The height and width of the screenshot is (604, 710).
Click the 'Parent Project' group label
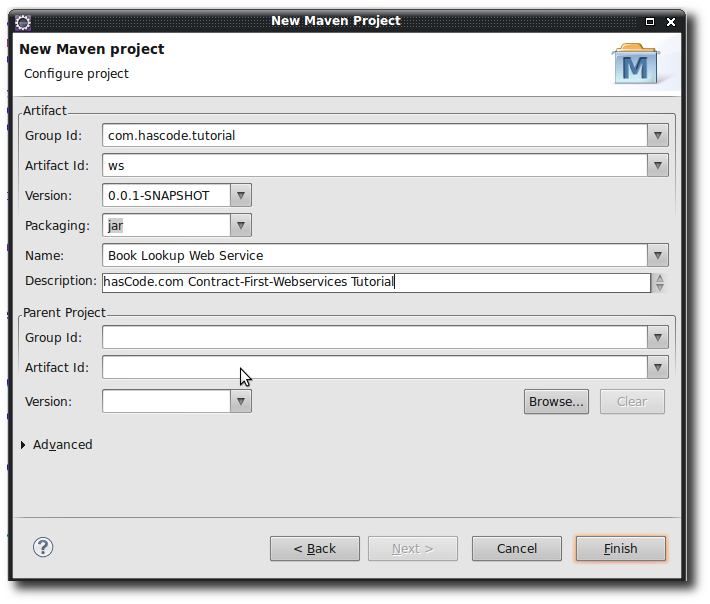(64, 313)
